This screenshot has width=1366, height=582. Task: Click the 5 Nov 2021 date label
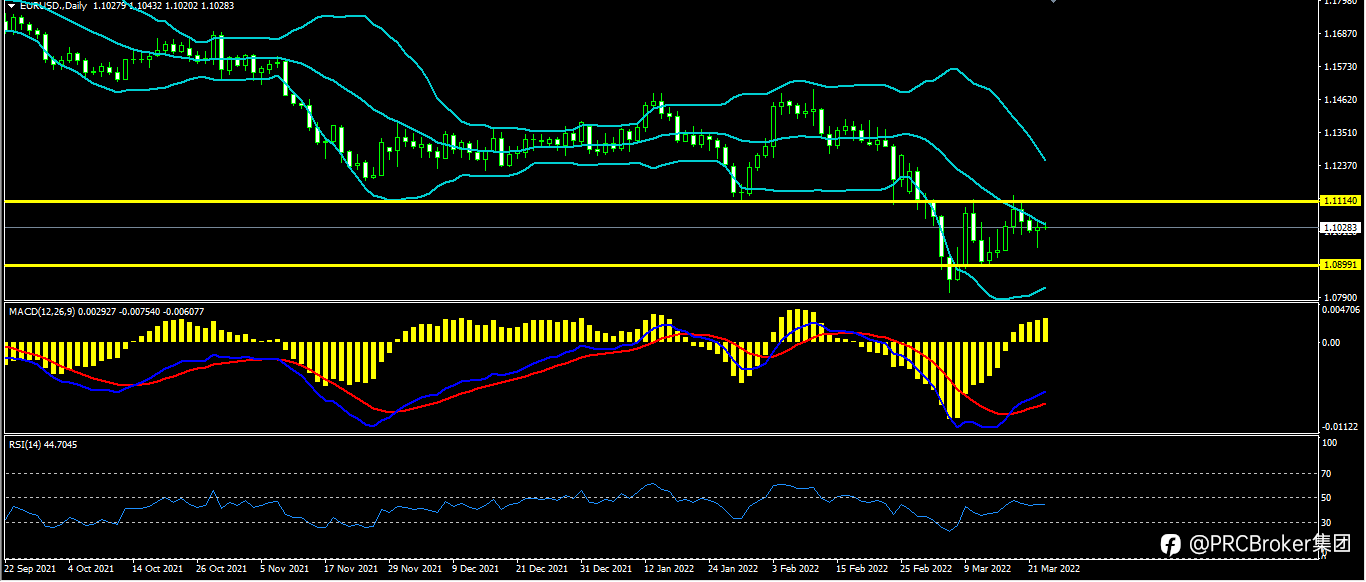[285, 569]
